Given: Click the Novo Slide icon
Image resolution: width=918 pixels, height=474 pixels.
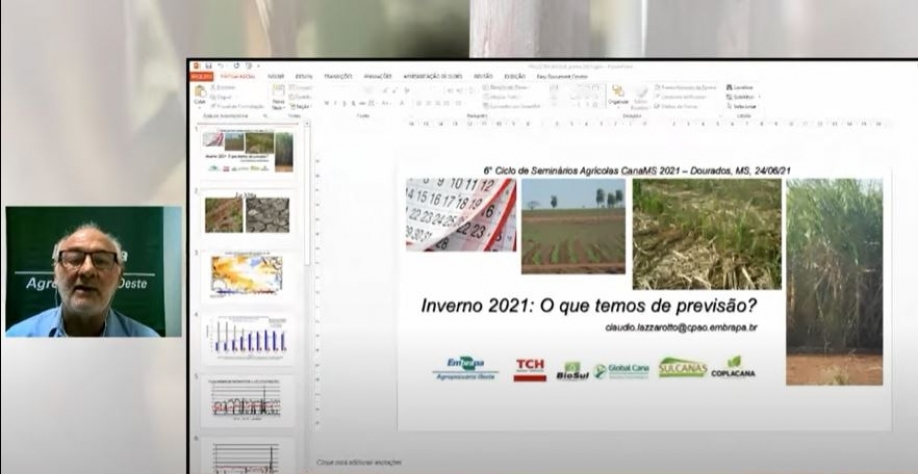Looking at the screenshot, I should coord(278,95).
